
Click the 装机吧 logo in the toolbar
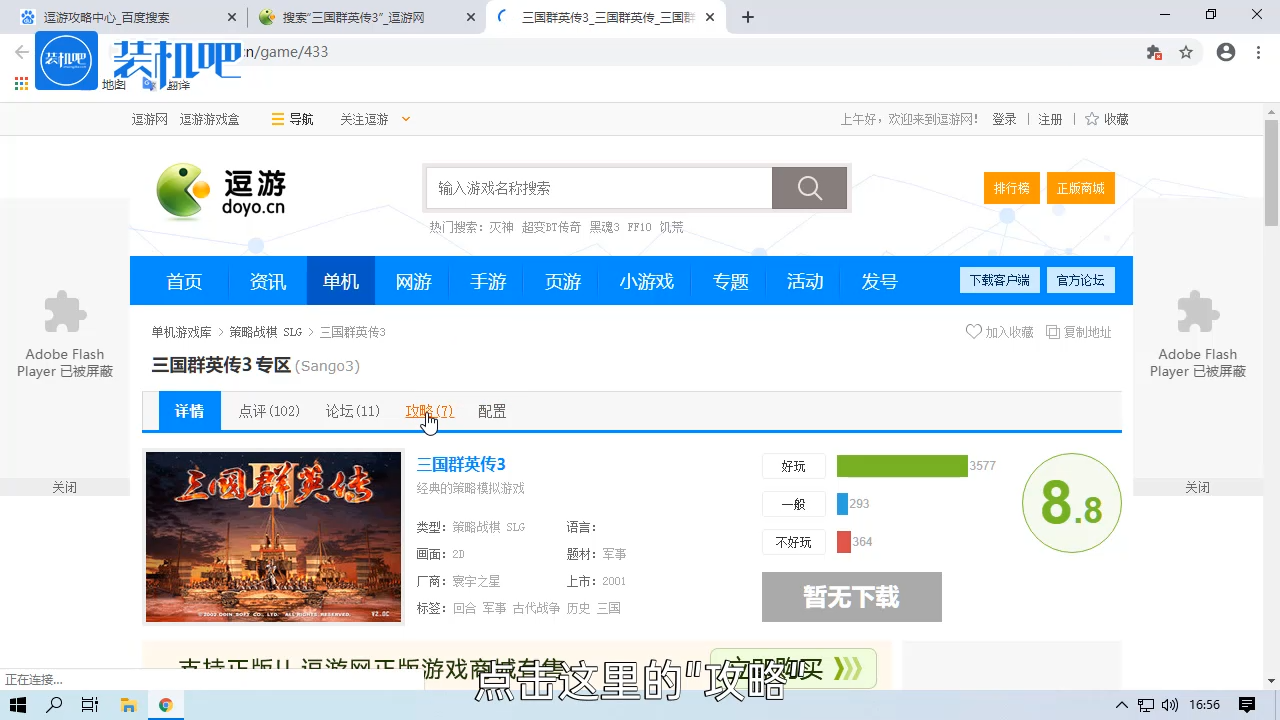click(x=66, y=60)
